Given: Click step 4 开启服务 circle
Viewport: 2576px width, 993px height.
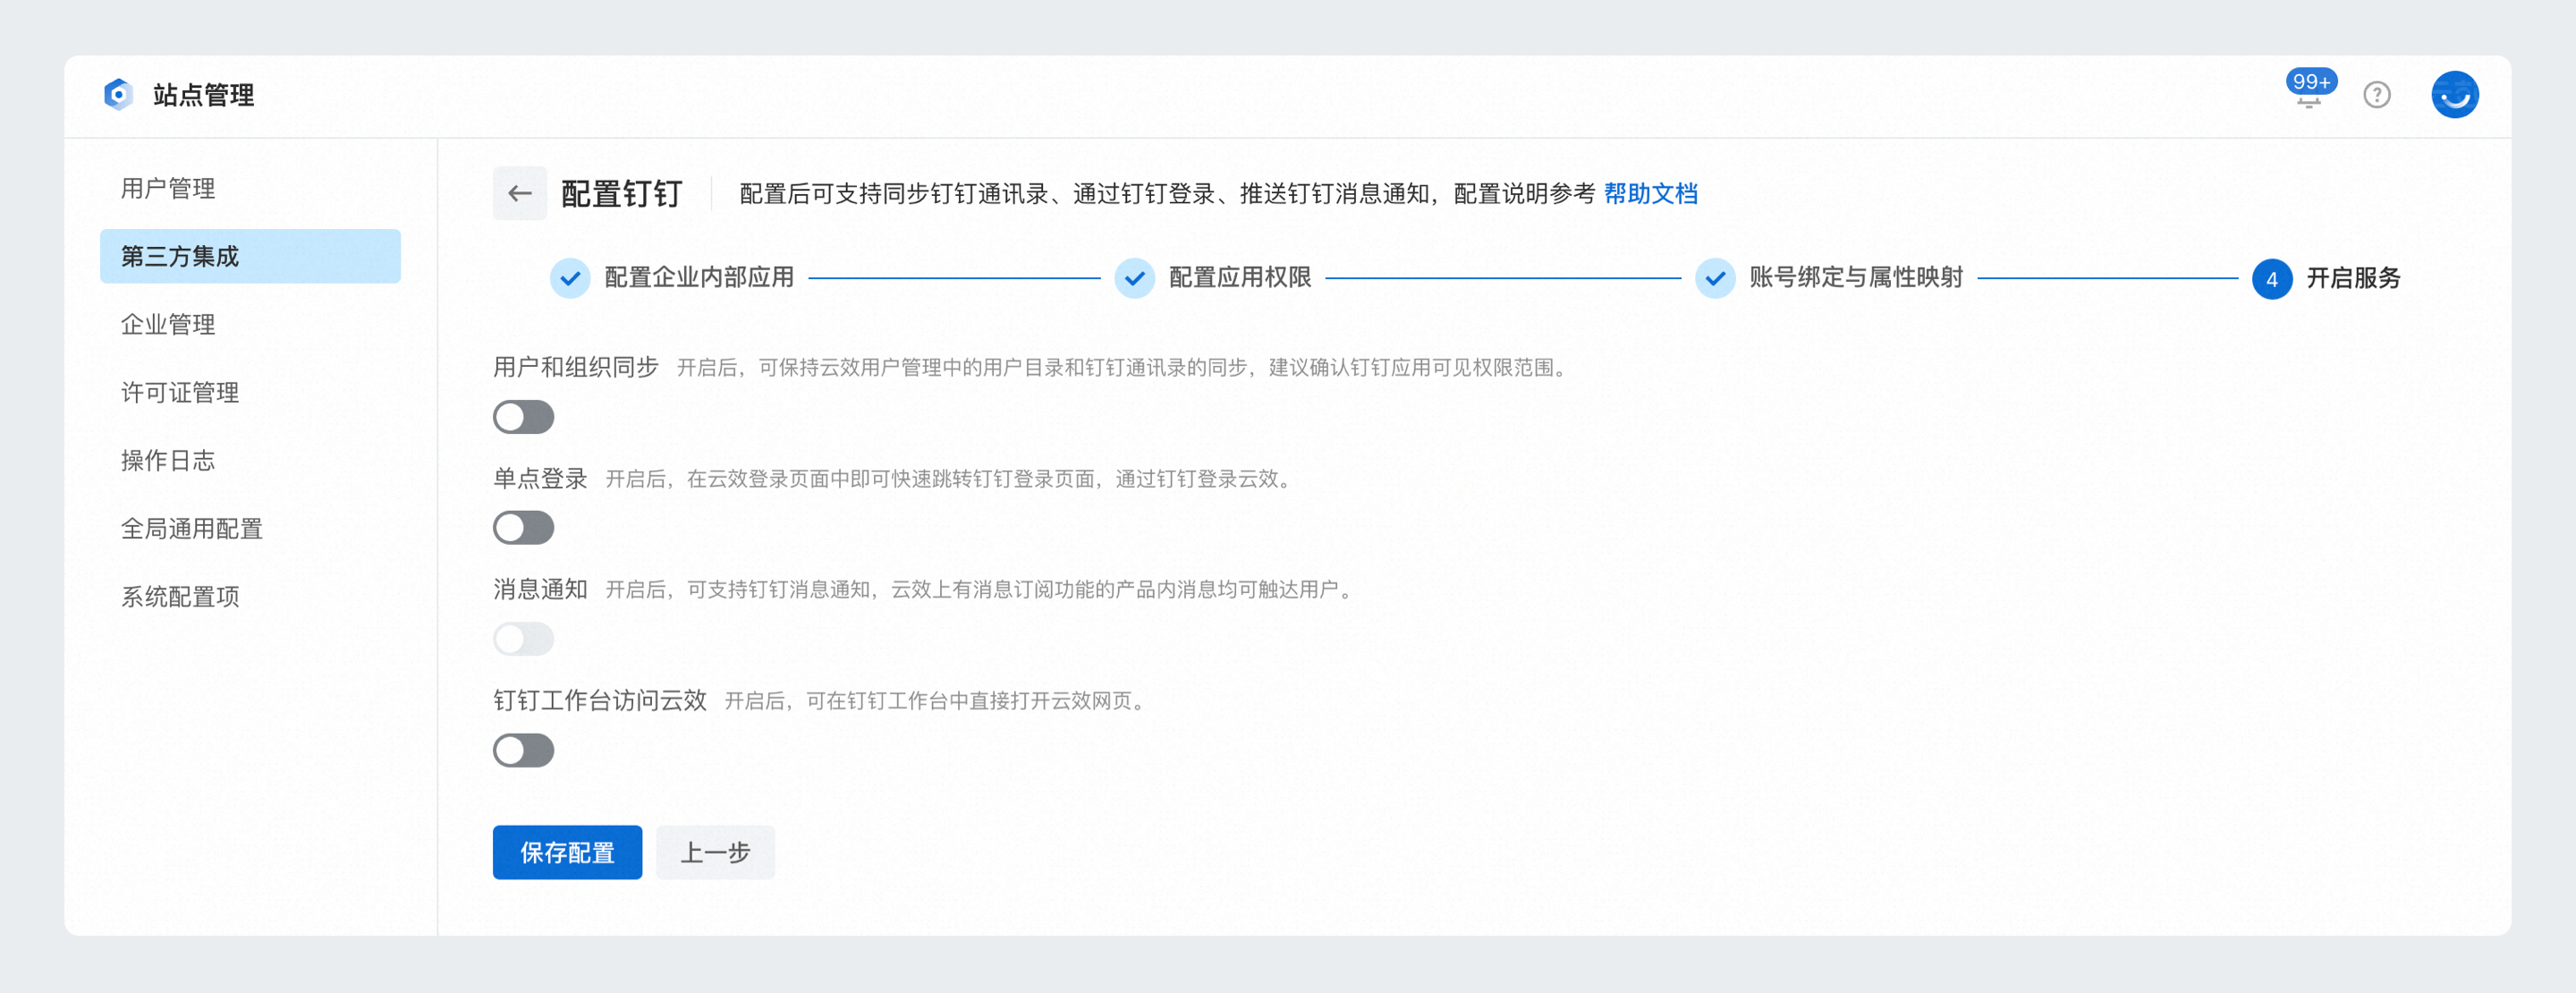Looking at the screenshot, I should (x=2271, y=279).
